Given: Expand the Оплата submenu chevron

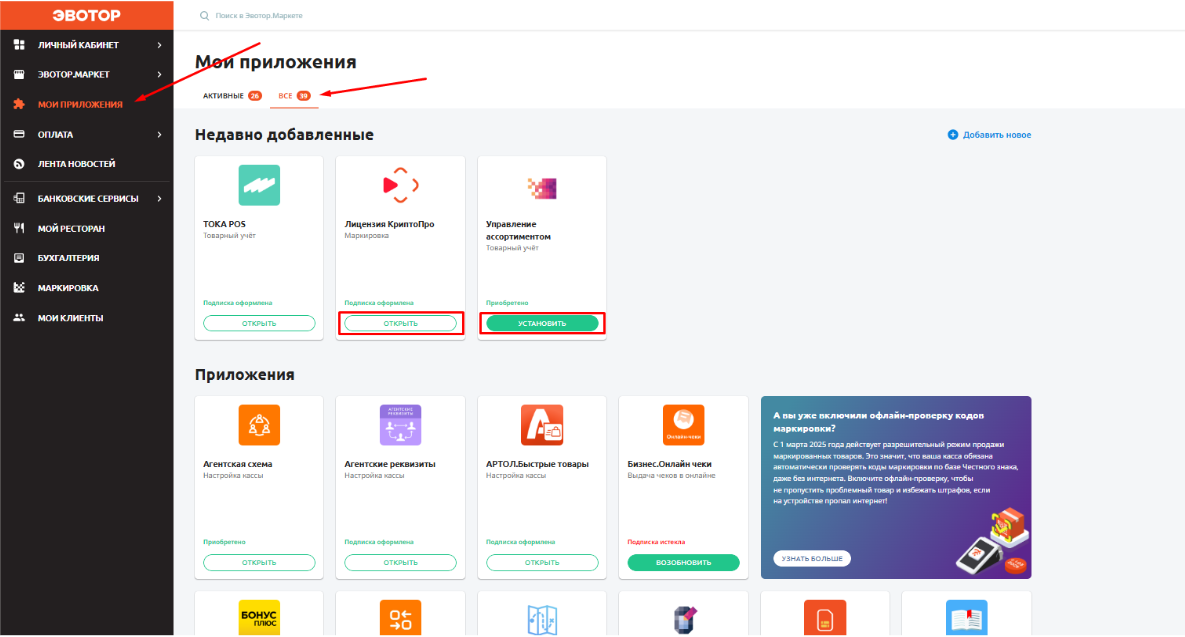Looking at the screenshot, I should point(159,135).
